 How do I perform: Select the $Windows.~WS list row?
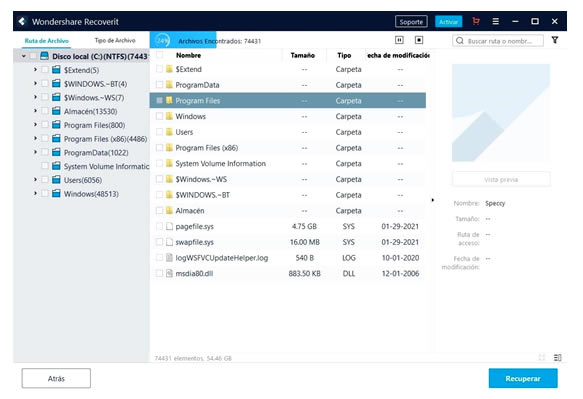[288, 179]
